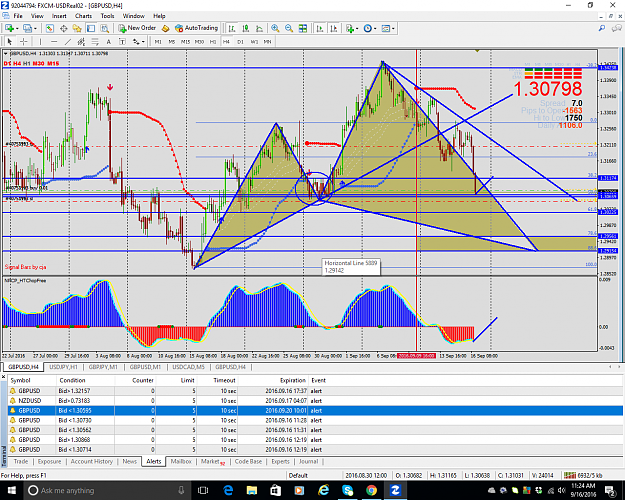Switch to M1 timeframe
625x500 pixels.
coord(158,41)
